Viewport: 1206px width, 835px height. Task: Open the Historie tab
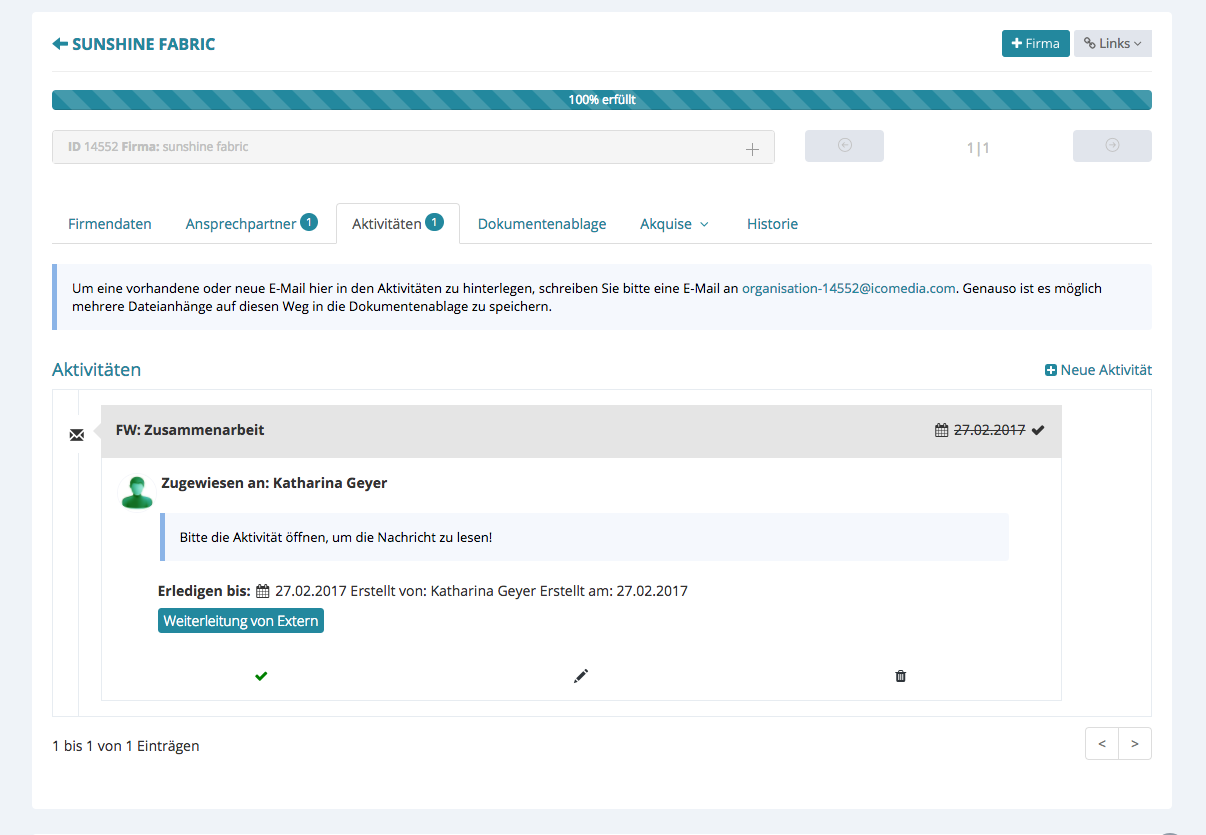(772, 224)
